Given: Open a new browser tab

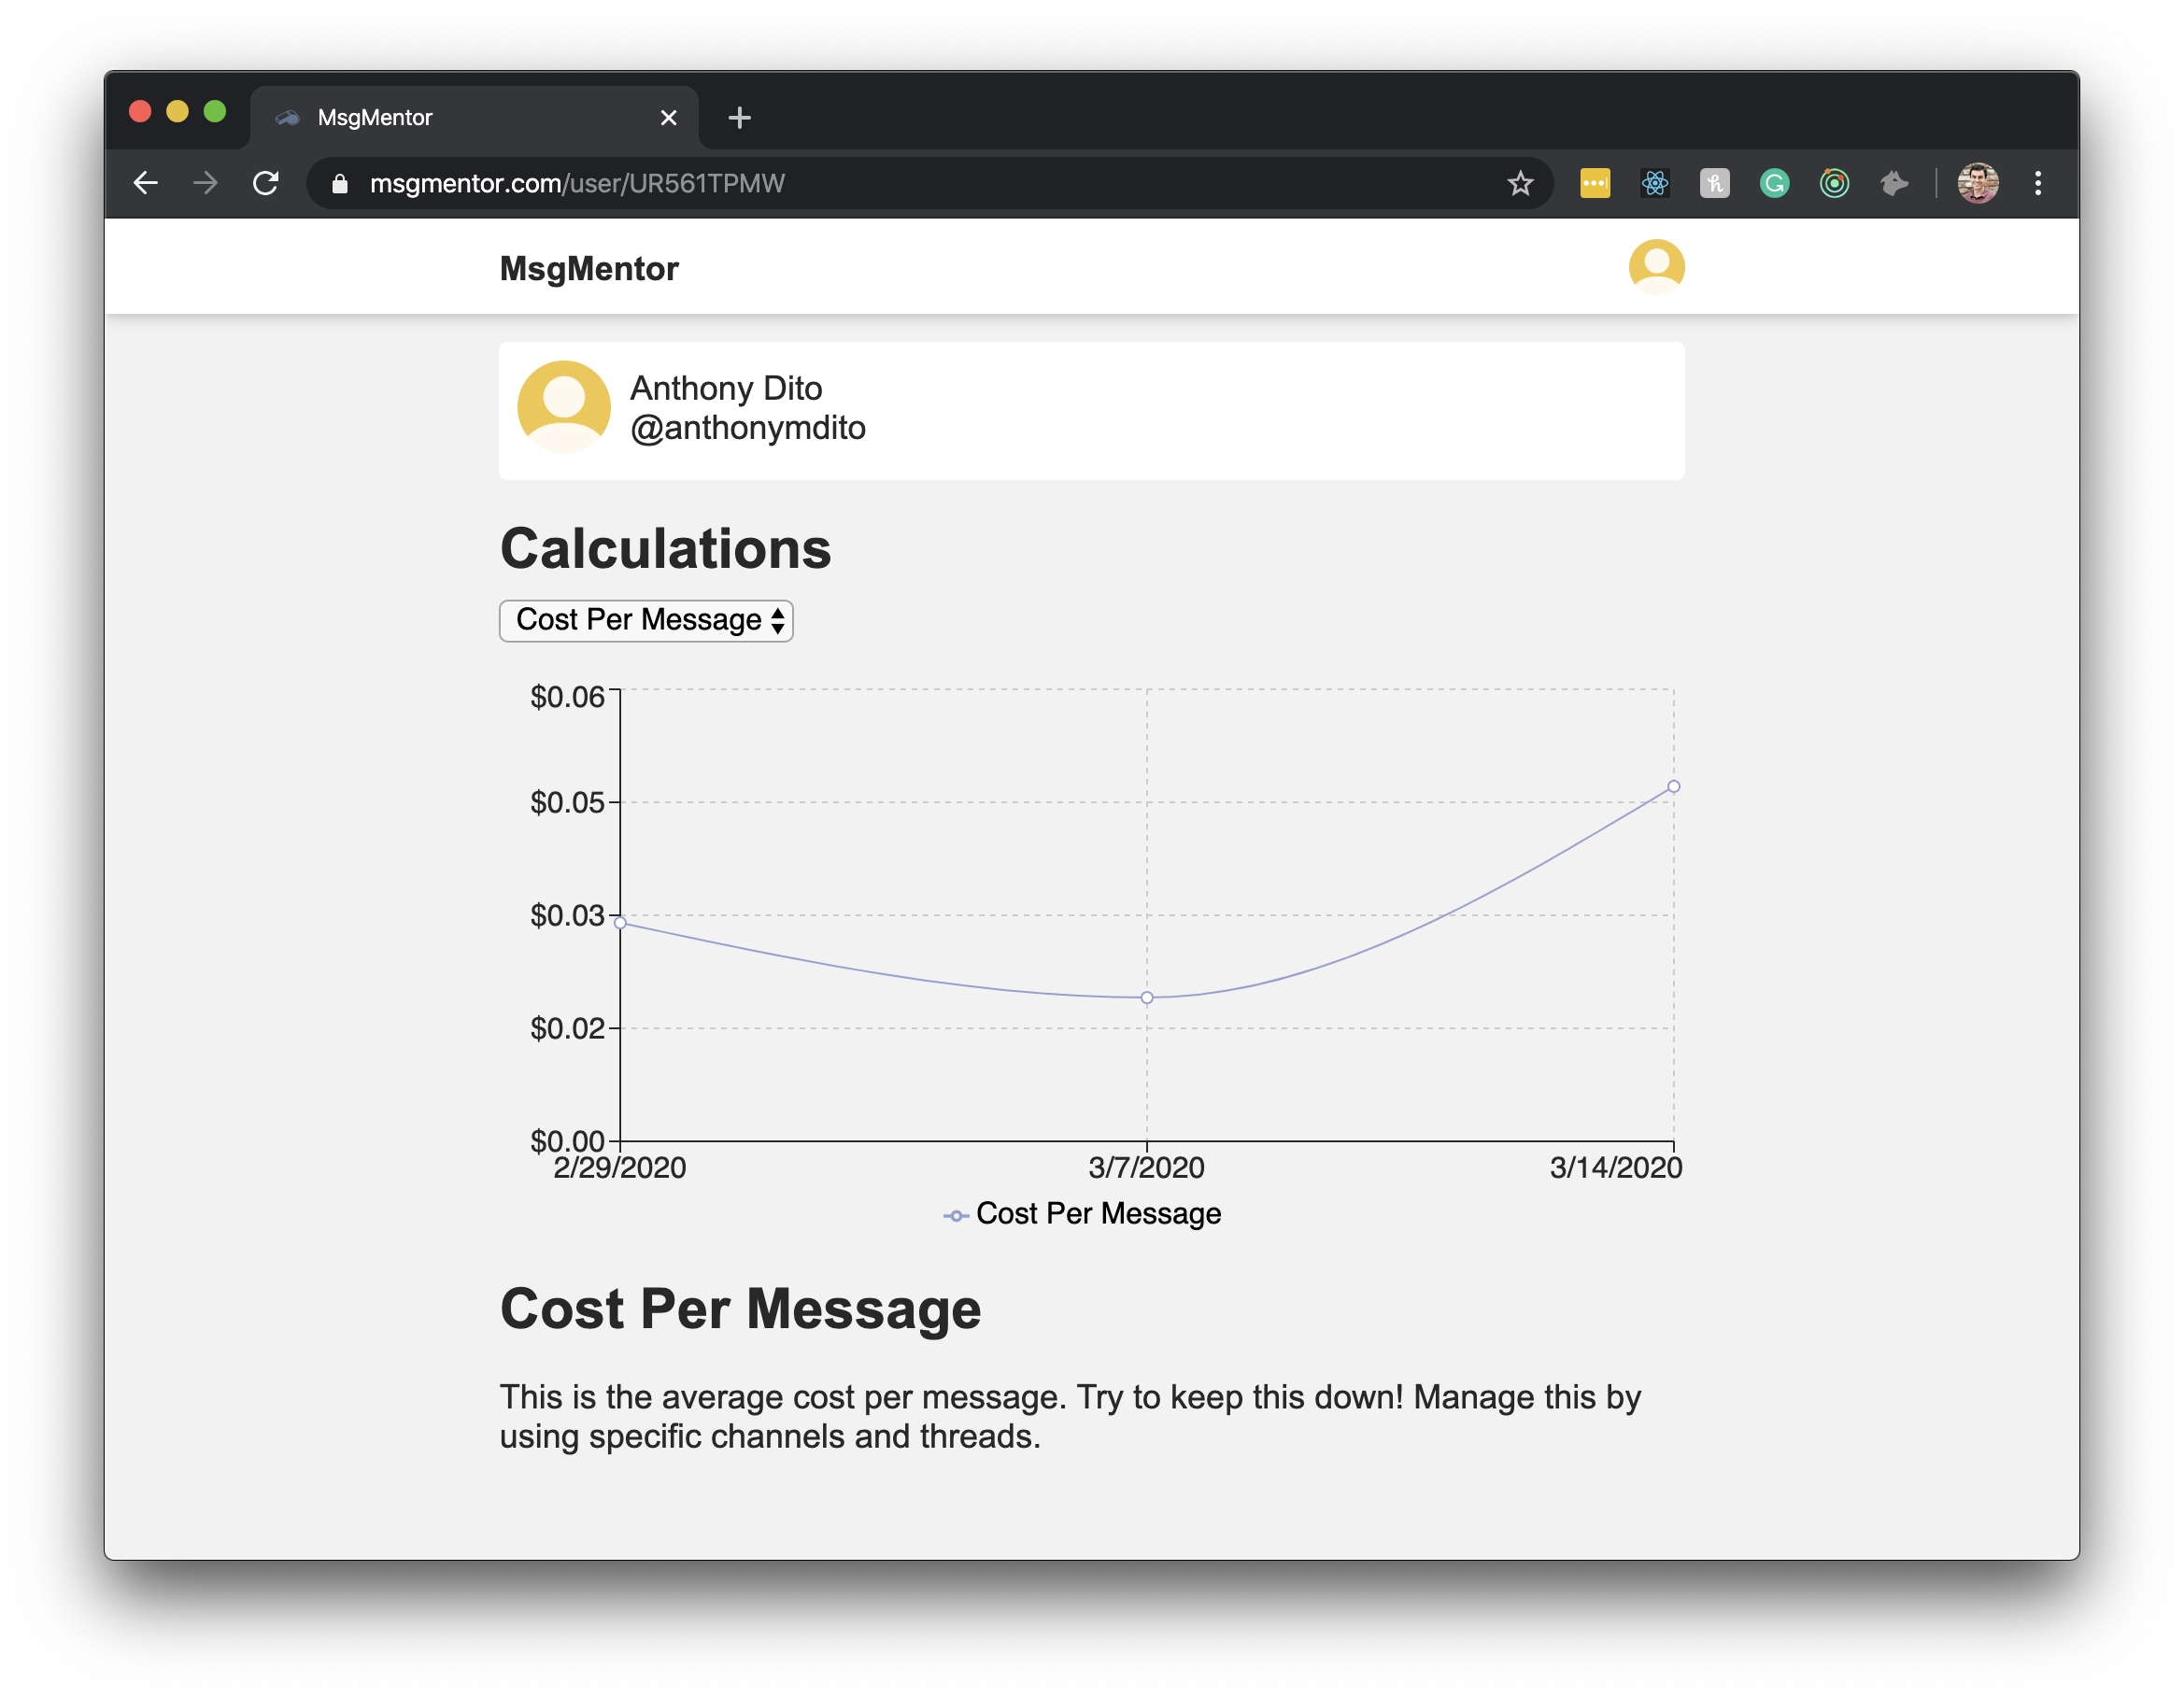Looking at the screenshot, I should pos(739,118).
